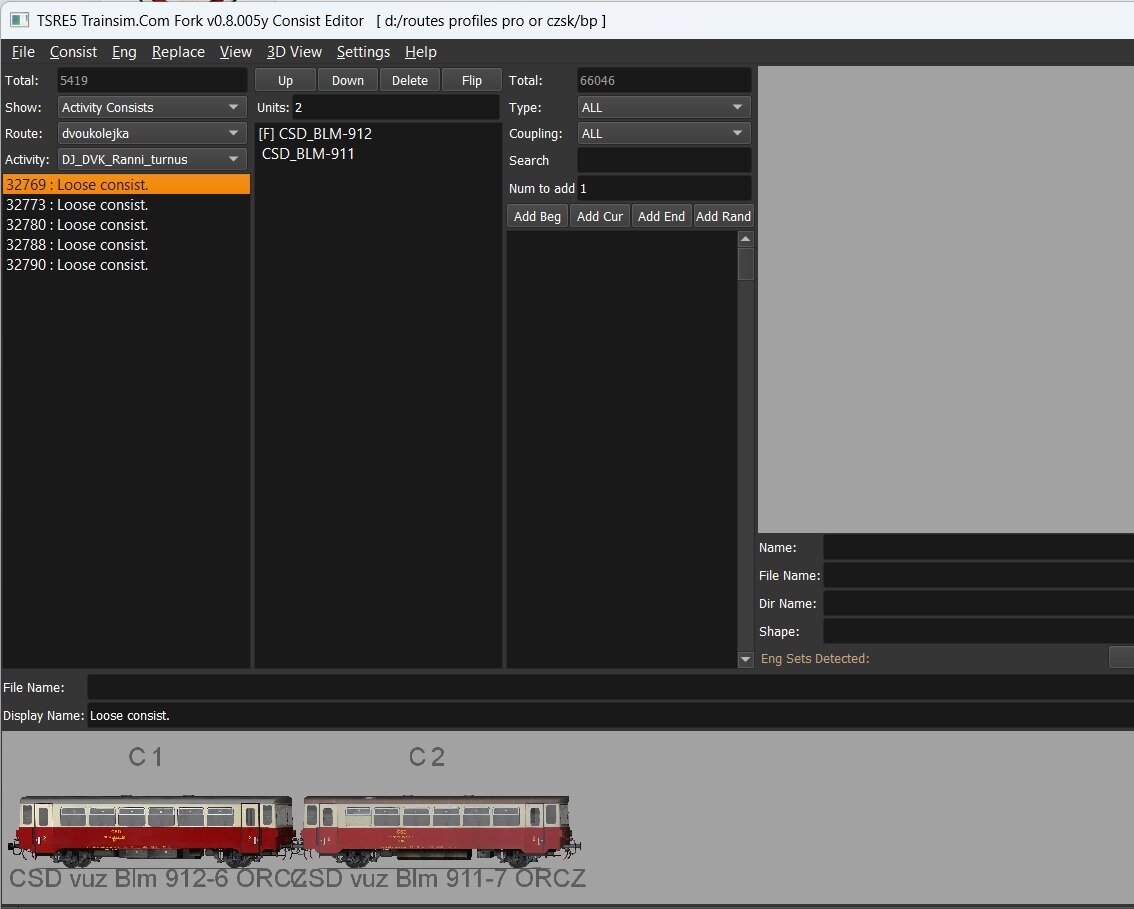This screenshot has height=909, width=1134.
Task: Open the Activity dropdown DJ_DVK_Ranni_turnus
Action: click(152, 159)
